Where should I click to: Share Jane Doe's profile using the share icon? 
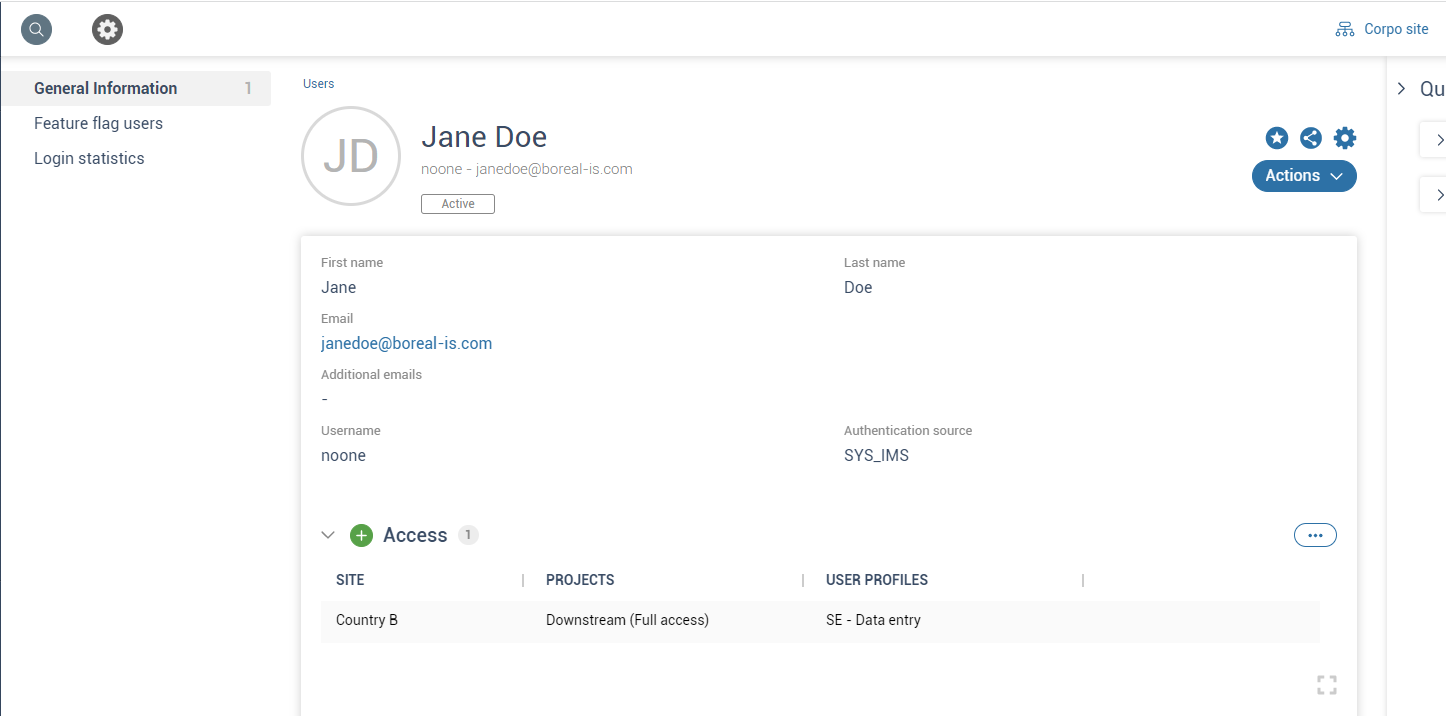(x=1311, y=138)
